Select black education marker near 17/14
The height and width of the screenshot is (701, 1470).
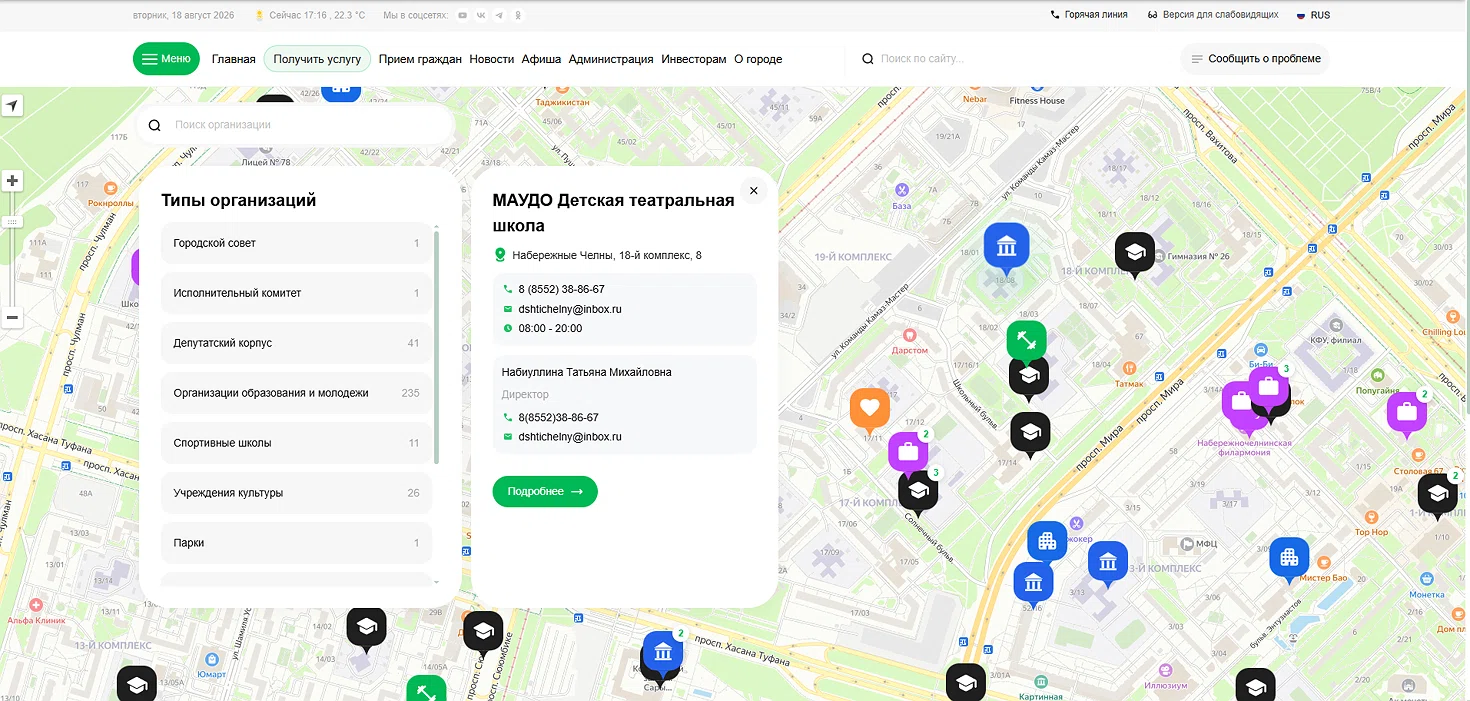pos(1030,434)
